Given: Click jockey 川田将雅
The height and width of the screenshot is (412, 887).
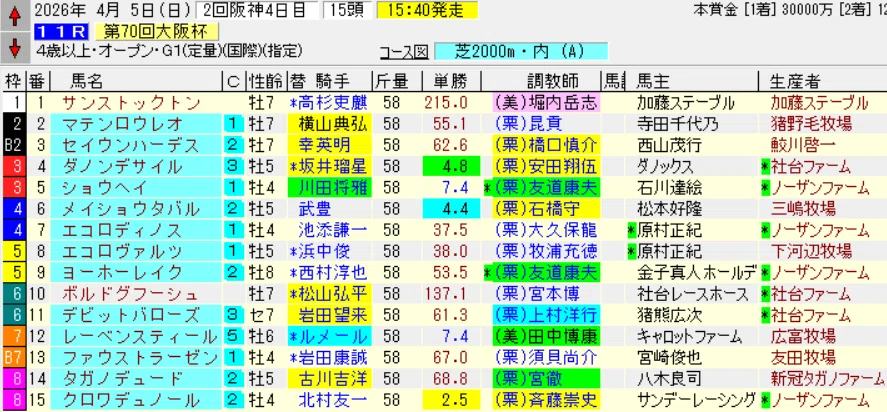Looking at the screenshot, I should tap(333, 188).
